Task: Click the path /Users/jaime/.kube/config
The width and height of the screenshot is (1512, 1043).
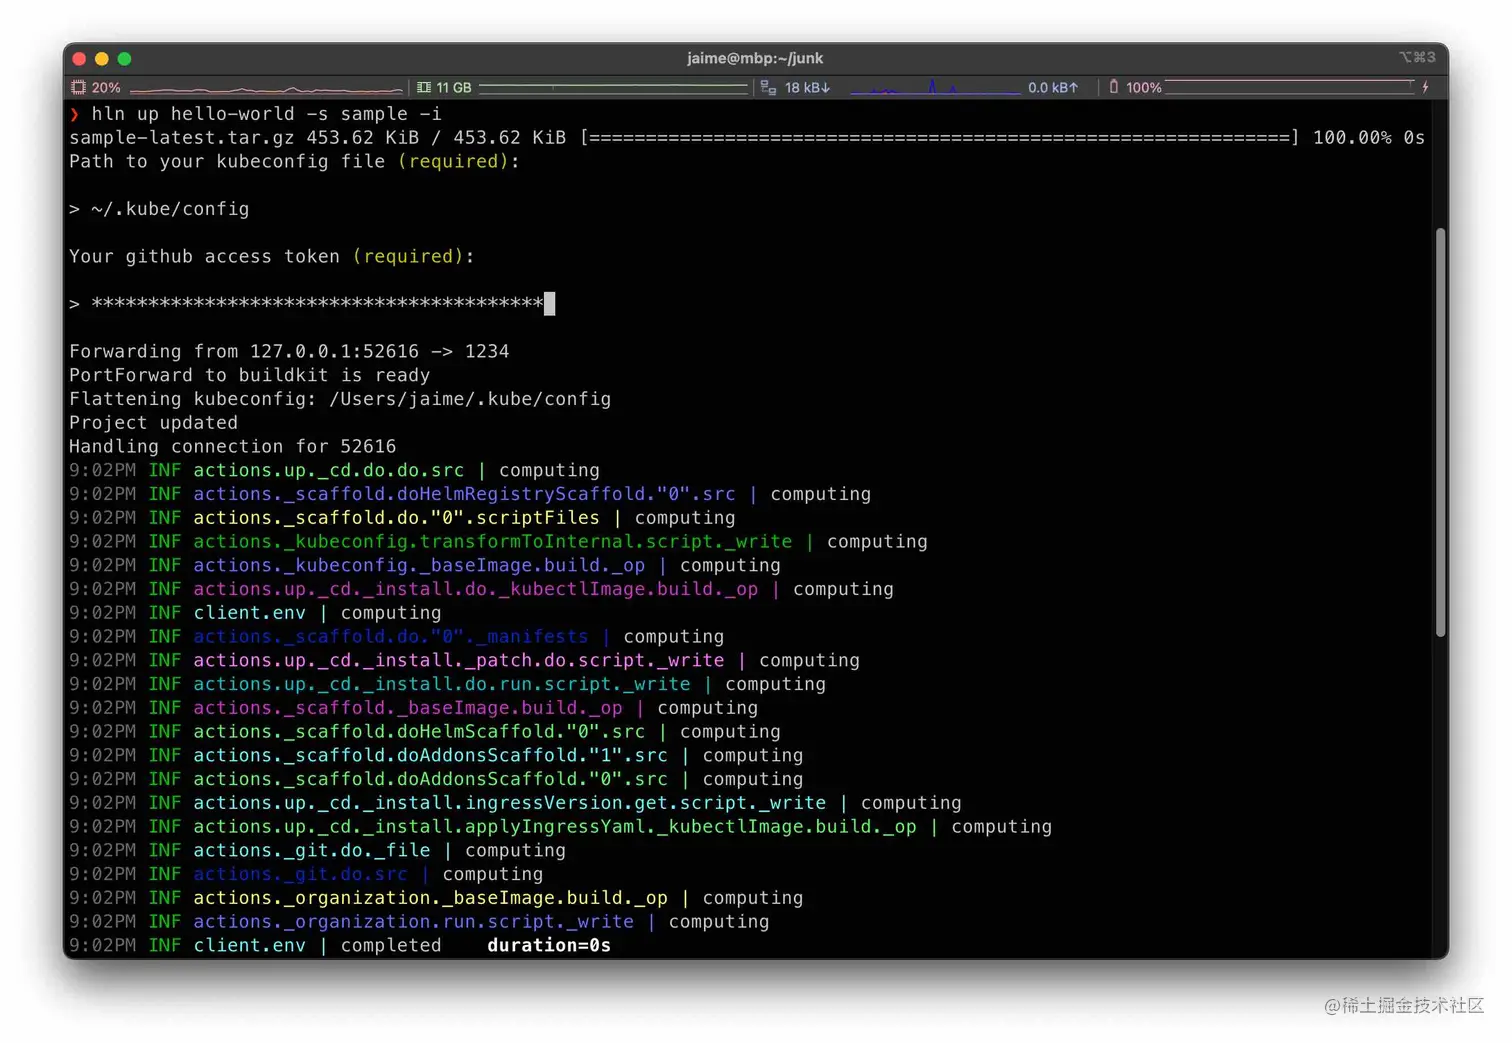Action: pyautogui.click(x=470, y=399)
